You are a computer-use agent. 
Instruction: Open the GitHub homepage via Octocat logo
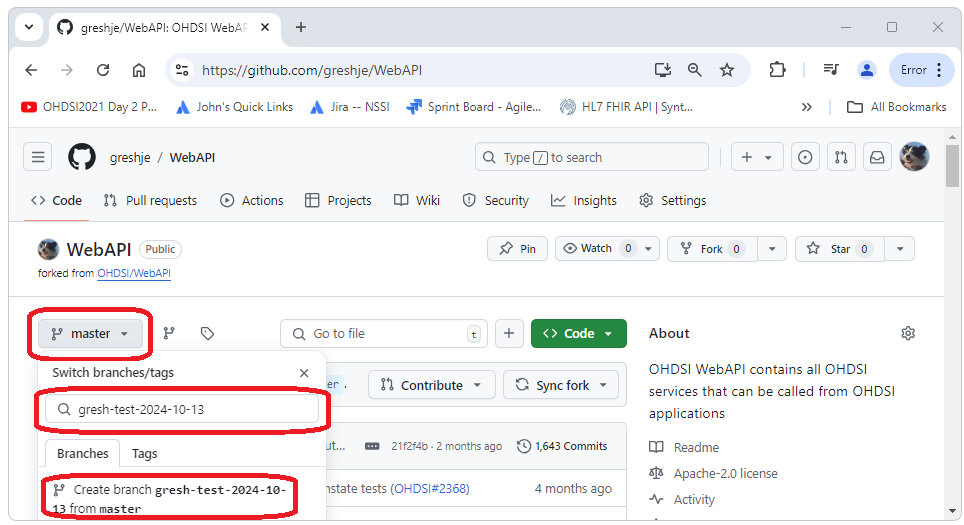tap(82, 157)
